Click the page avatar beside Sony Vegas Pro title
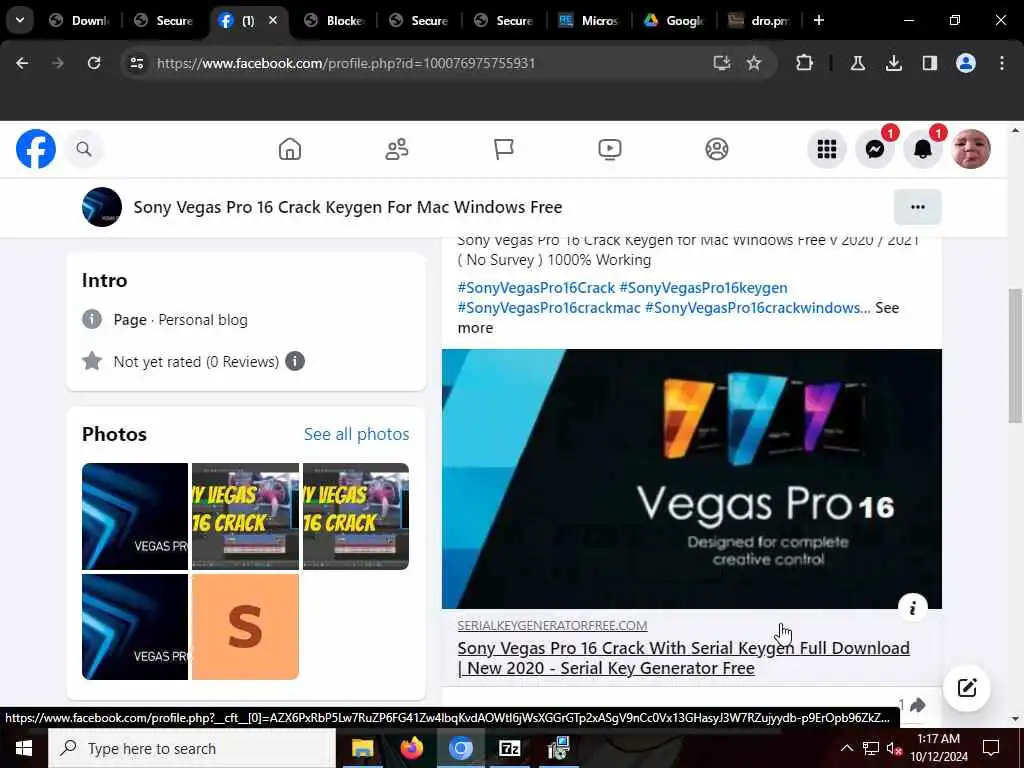This screenshot has height=768, width=1024. [102, 207]
